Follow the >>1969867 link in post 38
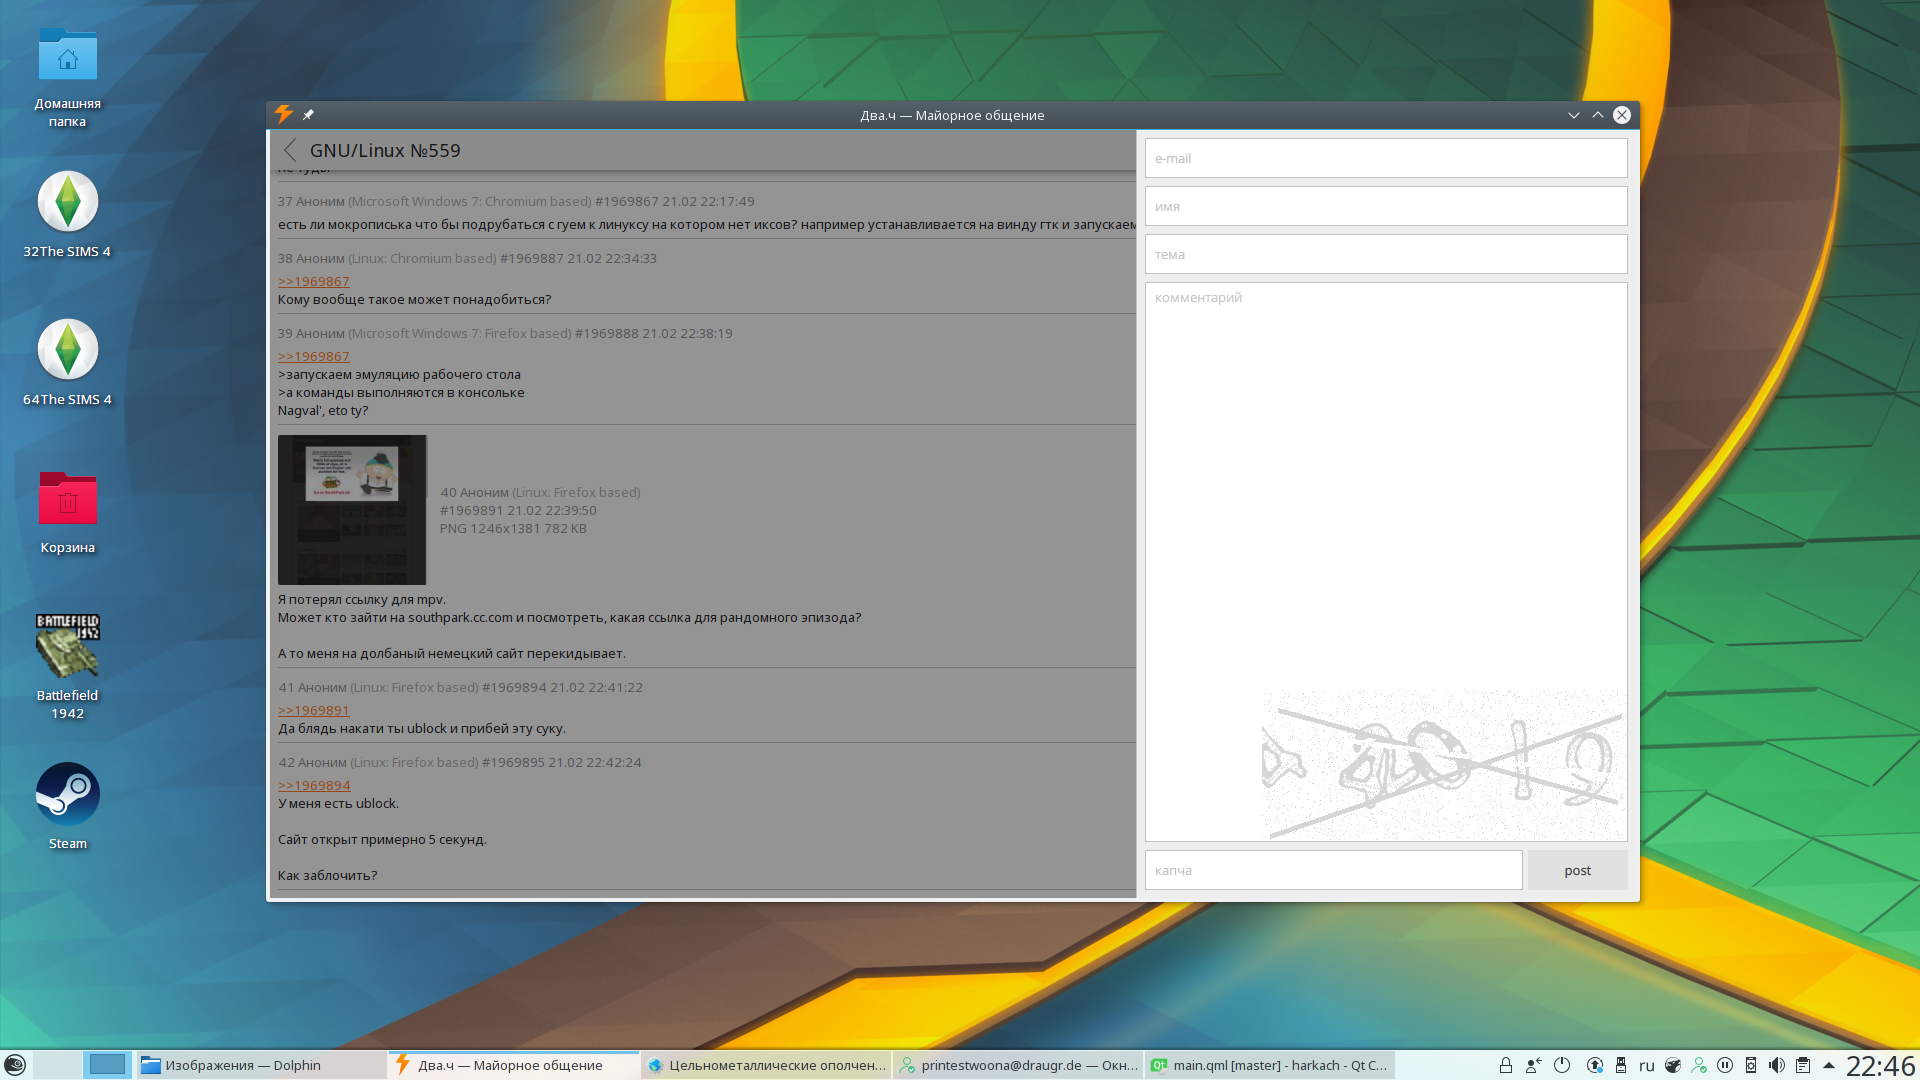This screenshot has width=1920, height=1080. coord(314,281)
